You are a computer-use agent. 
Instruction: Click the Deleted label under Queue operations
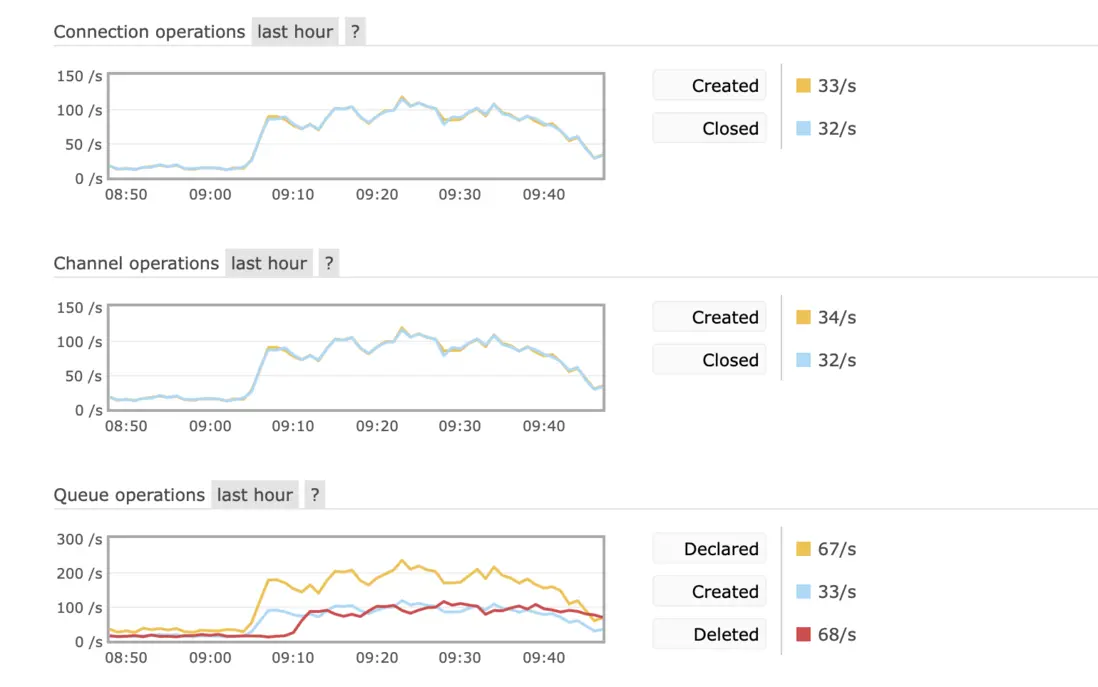(x=710, y=634)
